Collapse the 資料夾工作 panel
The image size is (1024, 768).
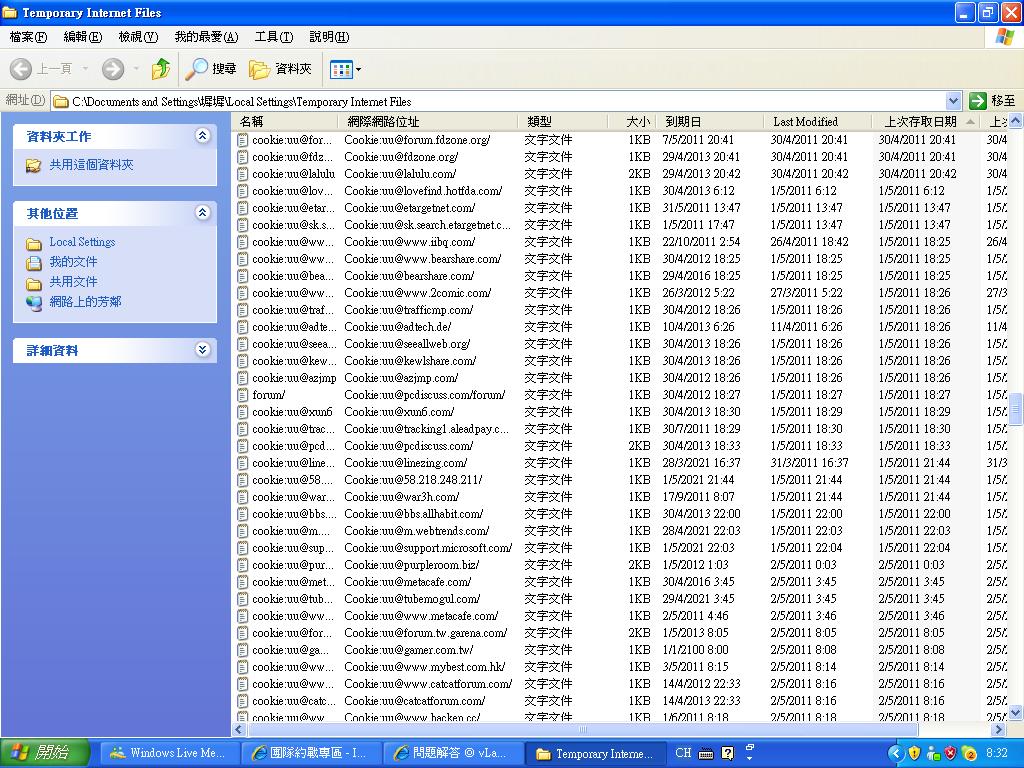click(203, 136)
